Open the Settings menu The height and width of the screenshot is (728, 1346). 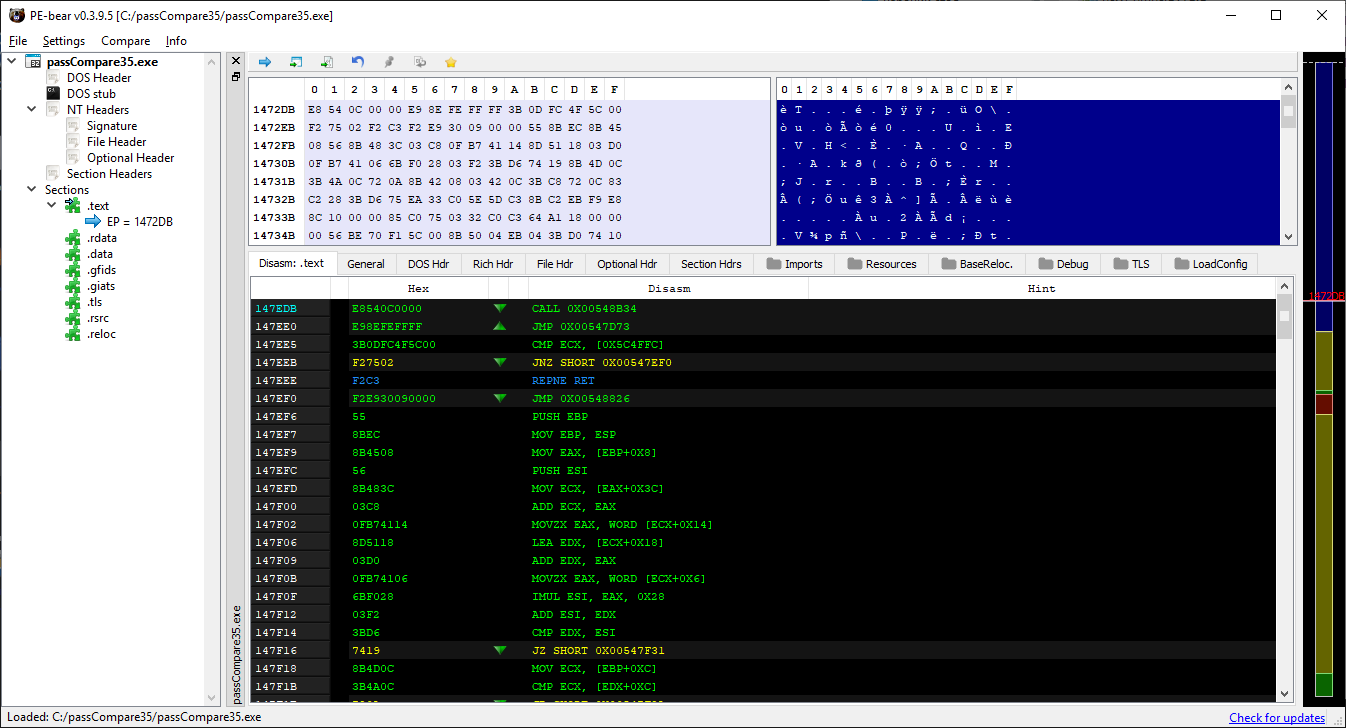64,41
